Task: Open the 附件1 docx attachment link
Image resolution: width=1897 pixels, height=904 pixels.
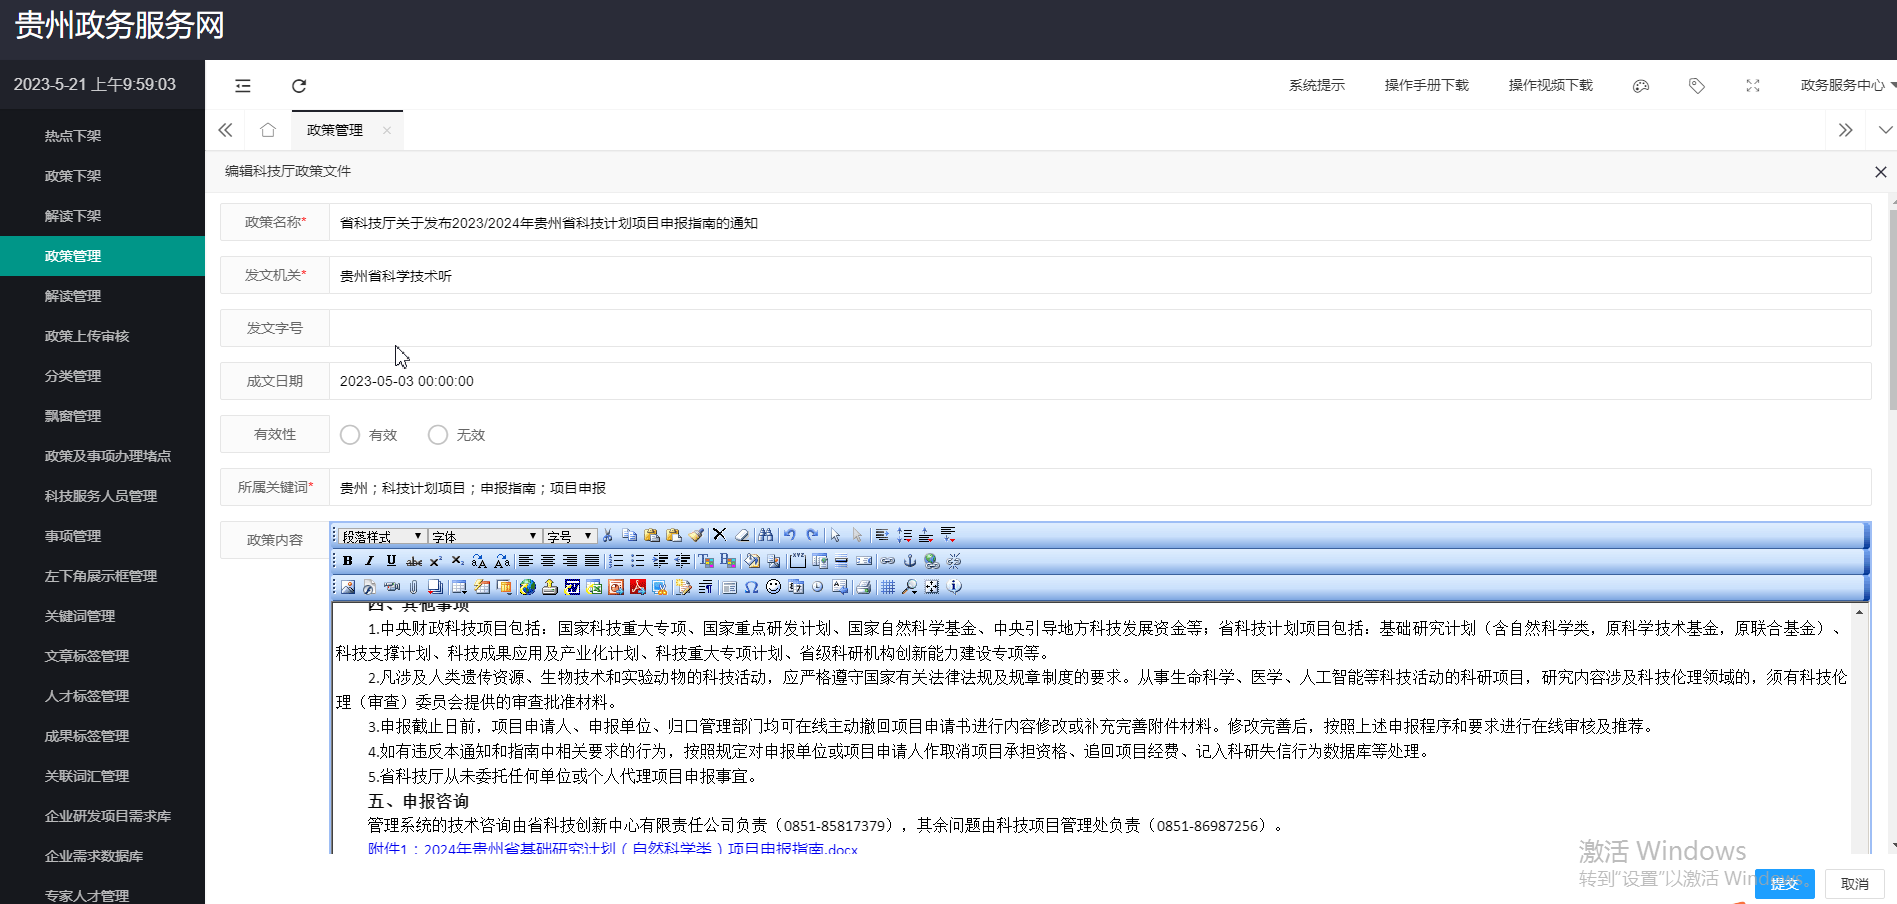Action: click(613, 848)
